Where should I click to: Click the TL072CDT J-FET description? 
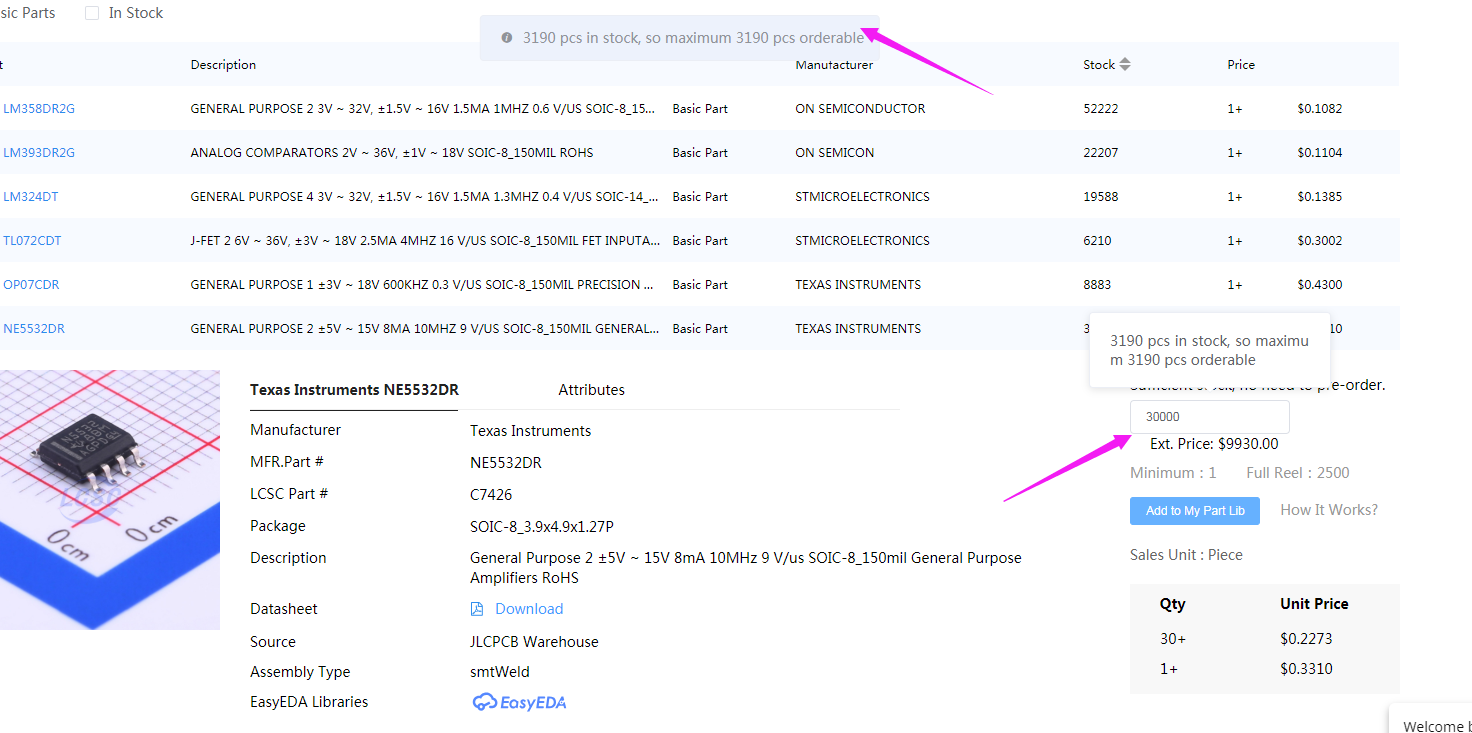(x=425, y=241)
